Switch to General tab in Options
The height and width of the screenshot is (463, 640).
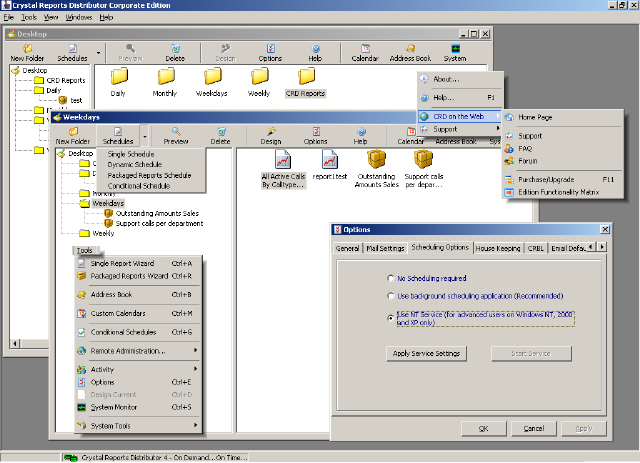347,248
